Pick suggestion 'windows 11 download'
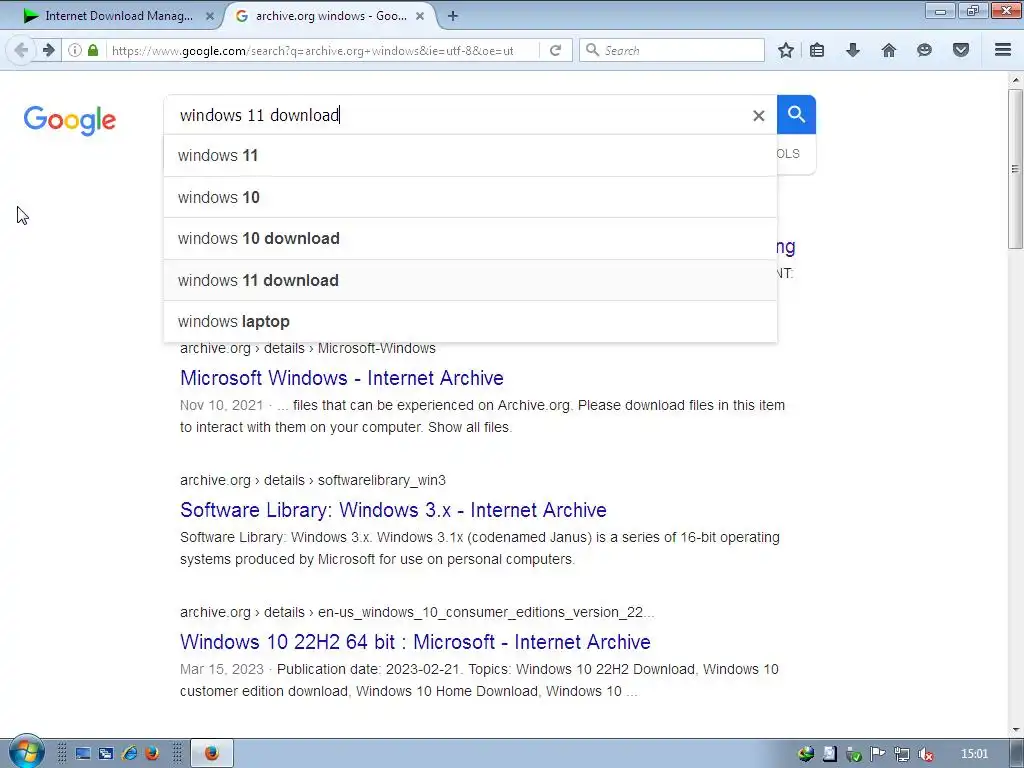Image resolution: width=1024 pixels, height=768 pixels. coord(470,280)
